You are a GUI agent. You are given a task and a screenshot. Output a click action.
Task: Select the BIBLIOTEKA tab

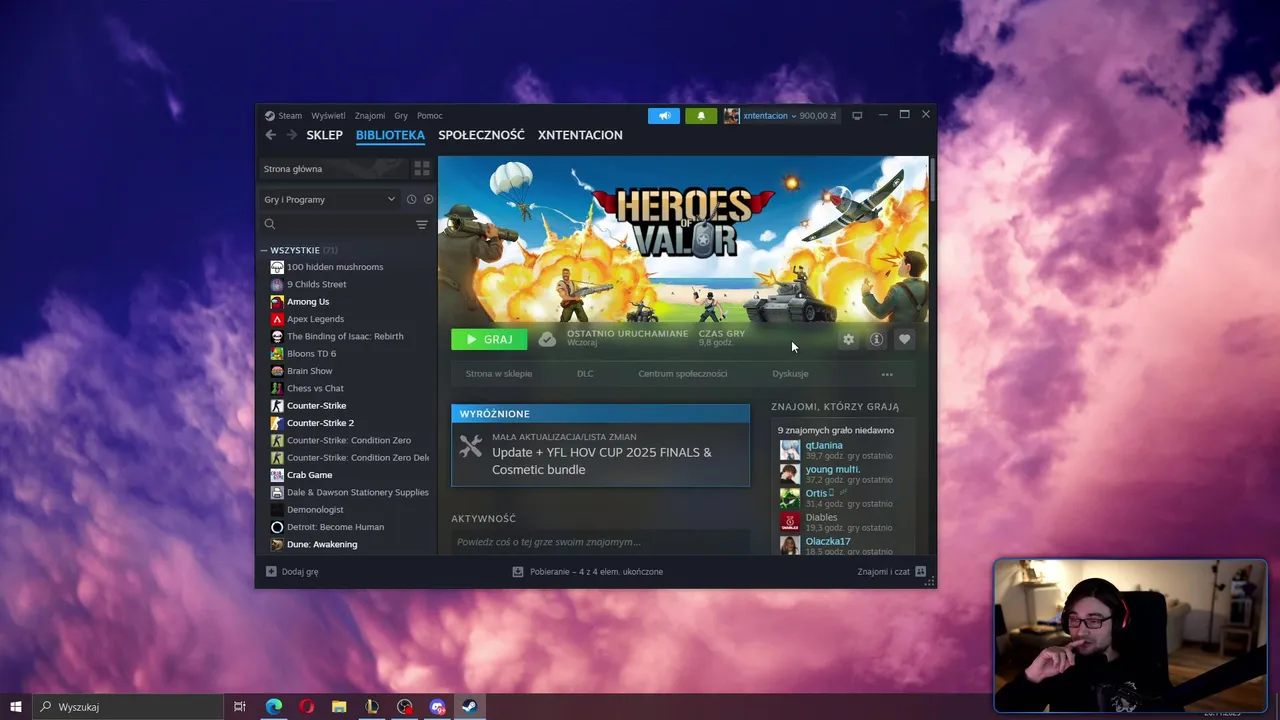tap(390, 135)
